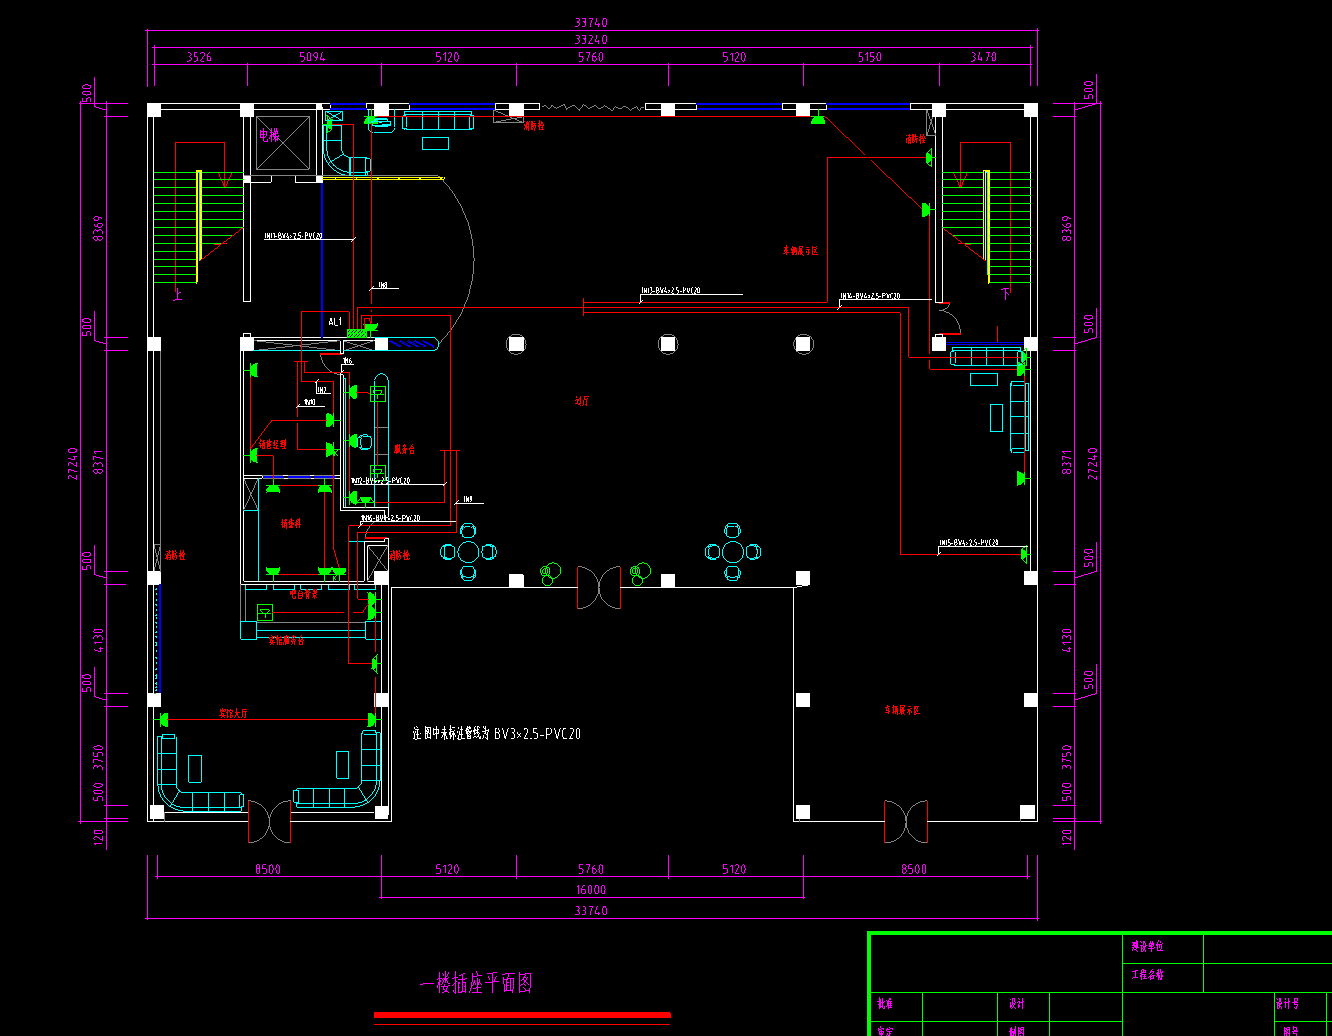Select the AL1 distribution panel label
Viewport: 1332px width, 1036px height.
pos(336,322)
